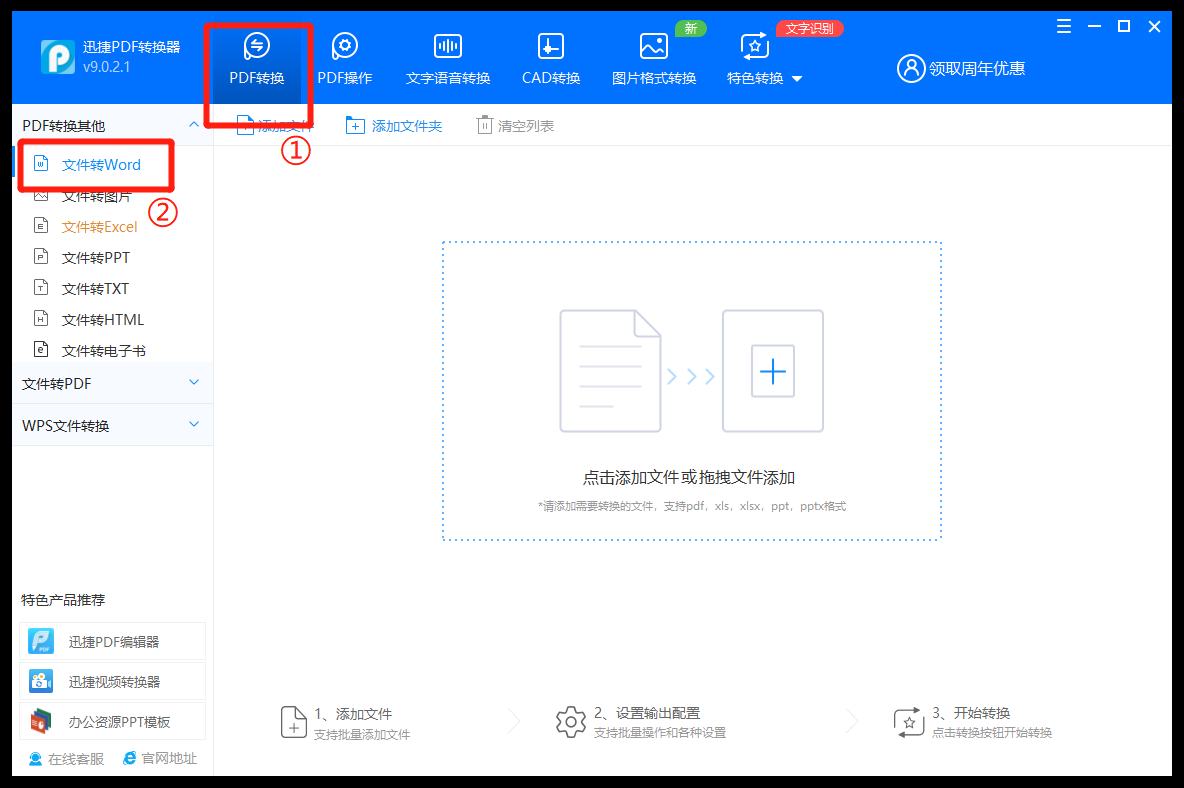Viewport: 1184px width, 788px height.
Task: Click the document placeholder icon in drop zone
Action: point(610,371)
